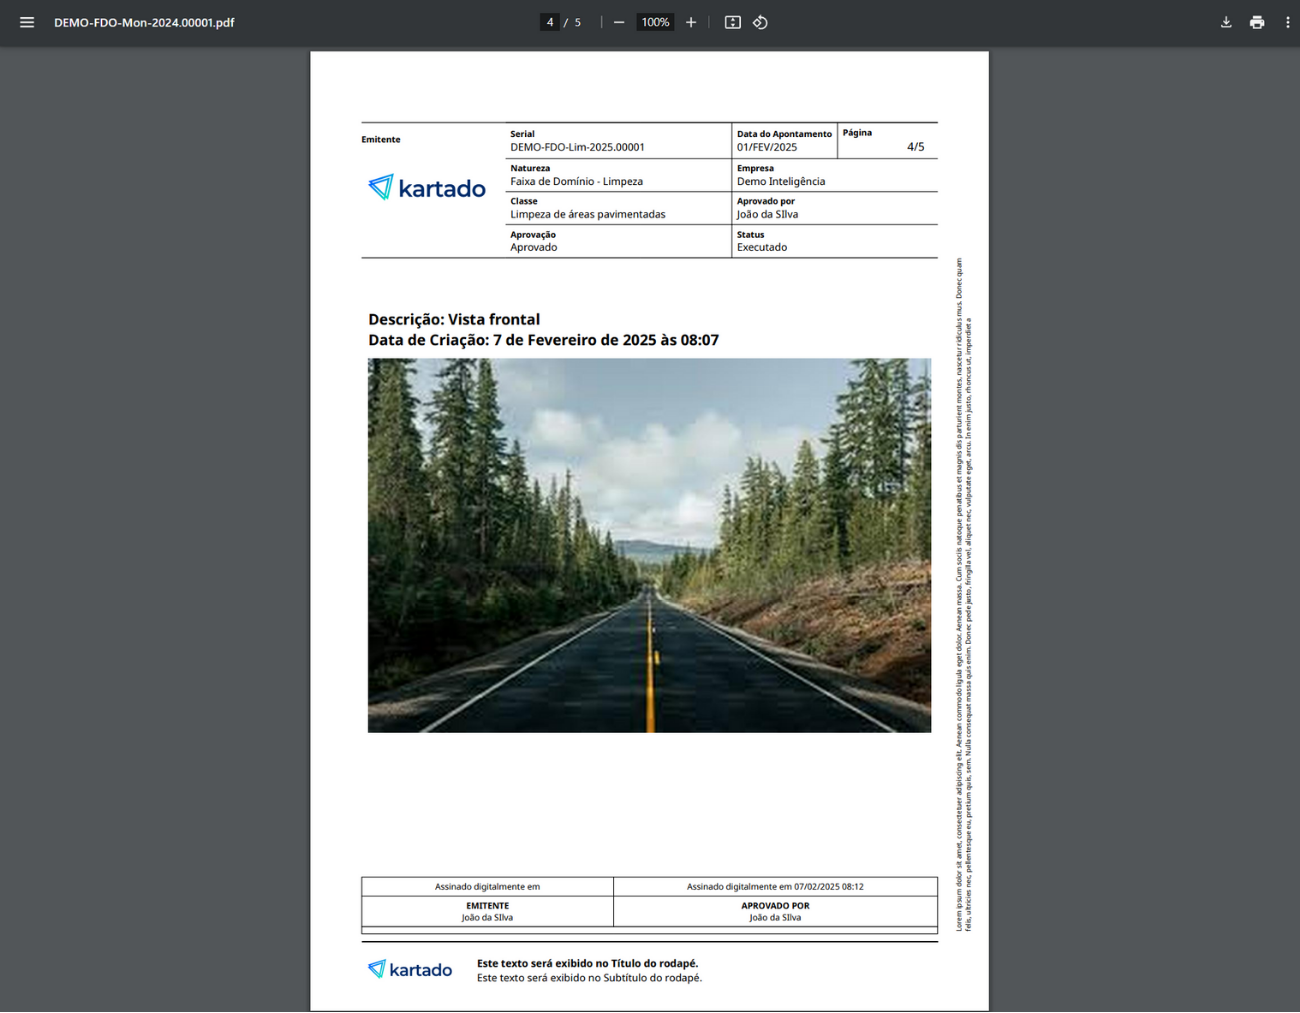Click the bold footer title text
Viewport: 1300px width, 1013px height.
tap(587, 963)
